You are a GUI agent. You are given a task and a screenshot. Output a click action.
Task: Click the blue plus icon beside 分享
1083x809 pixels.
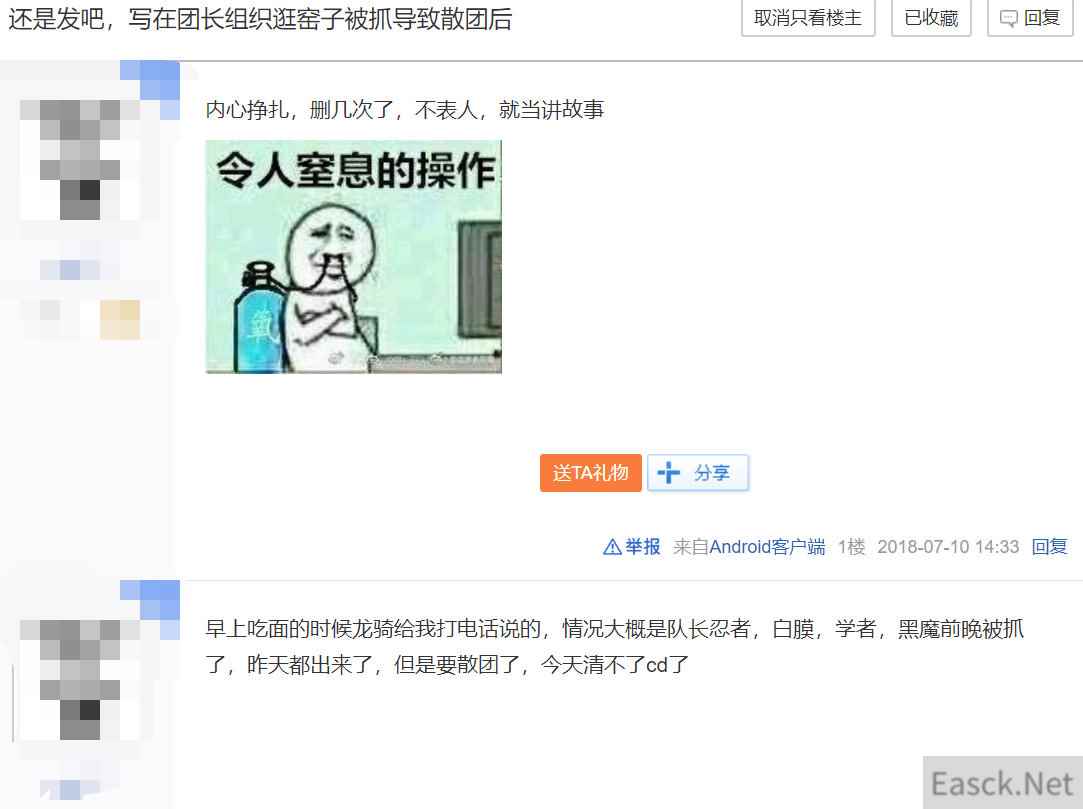[x=668, y=473]
